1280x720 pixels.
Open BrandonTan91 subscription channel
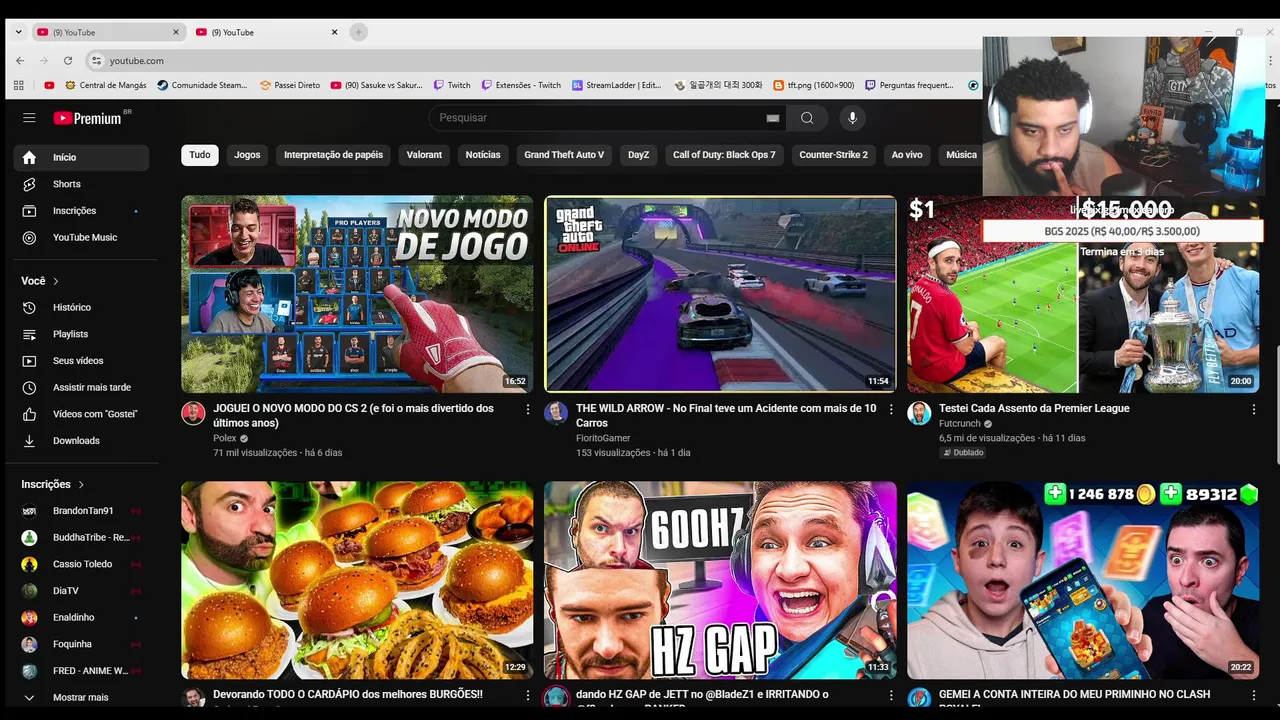pos(81,511)
